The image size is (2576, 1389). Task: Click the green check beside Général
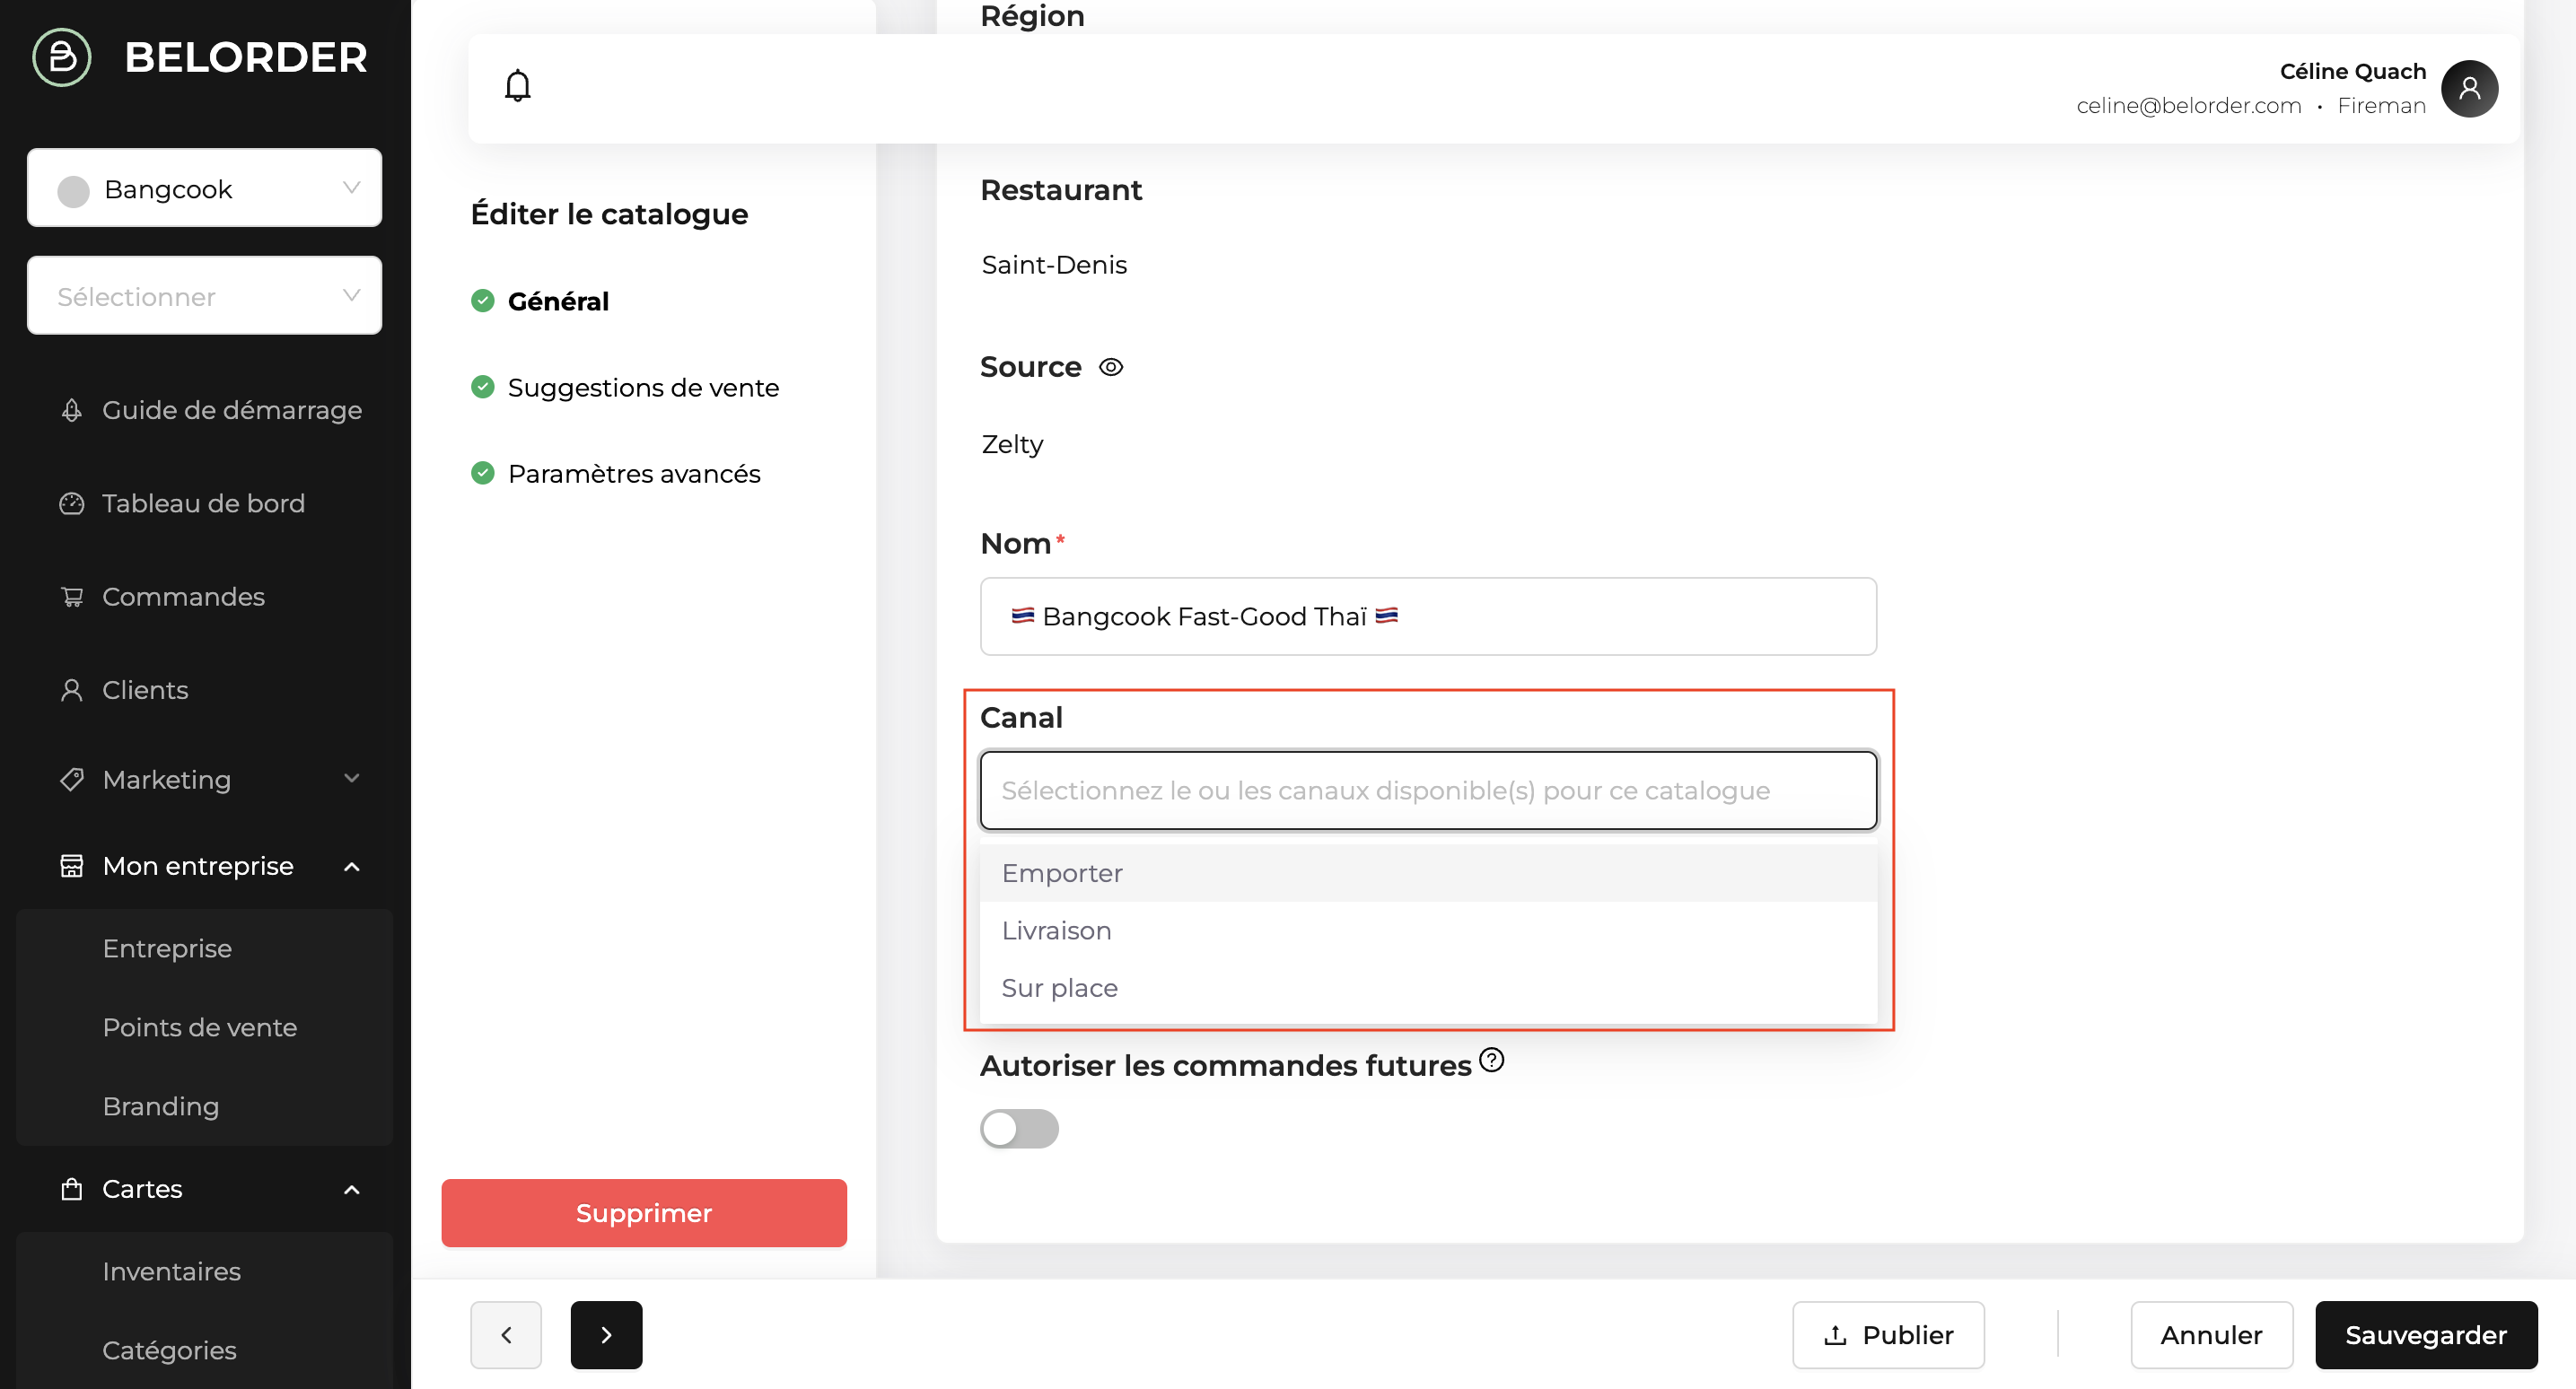coord(483,300)
